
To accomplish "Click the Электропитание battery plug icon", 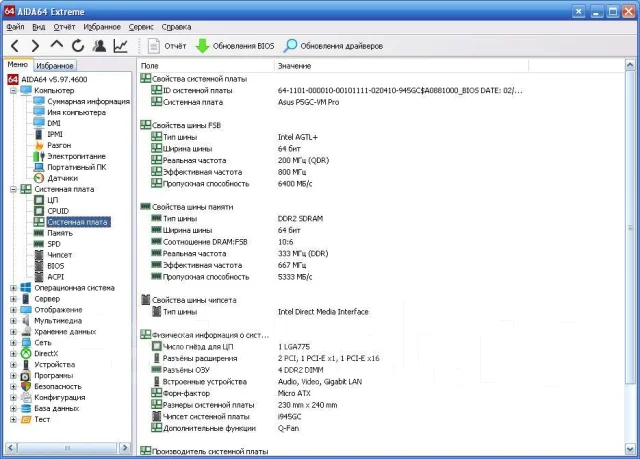I will (39, 156).
